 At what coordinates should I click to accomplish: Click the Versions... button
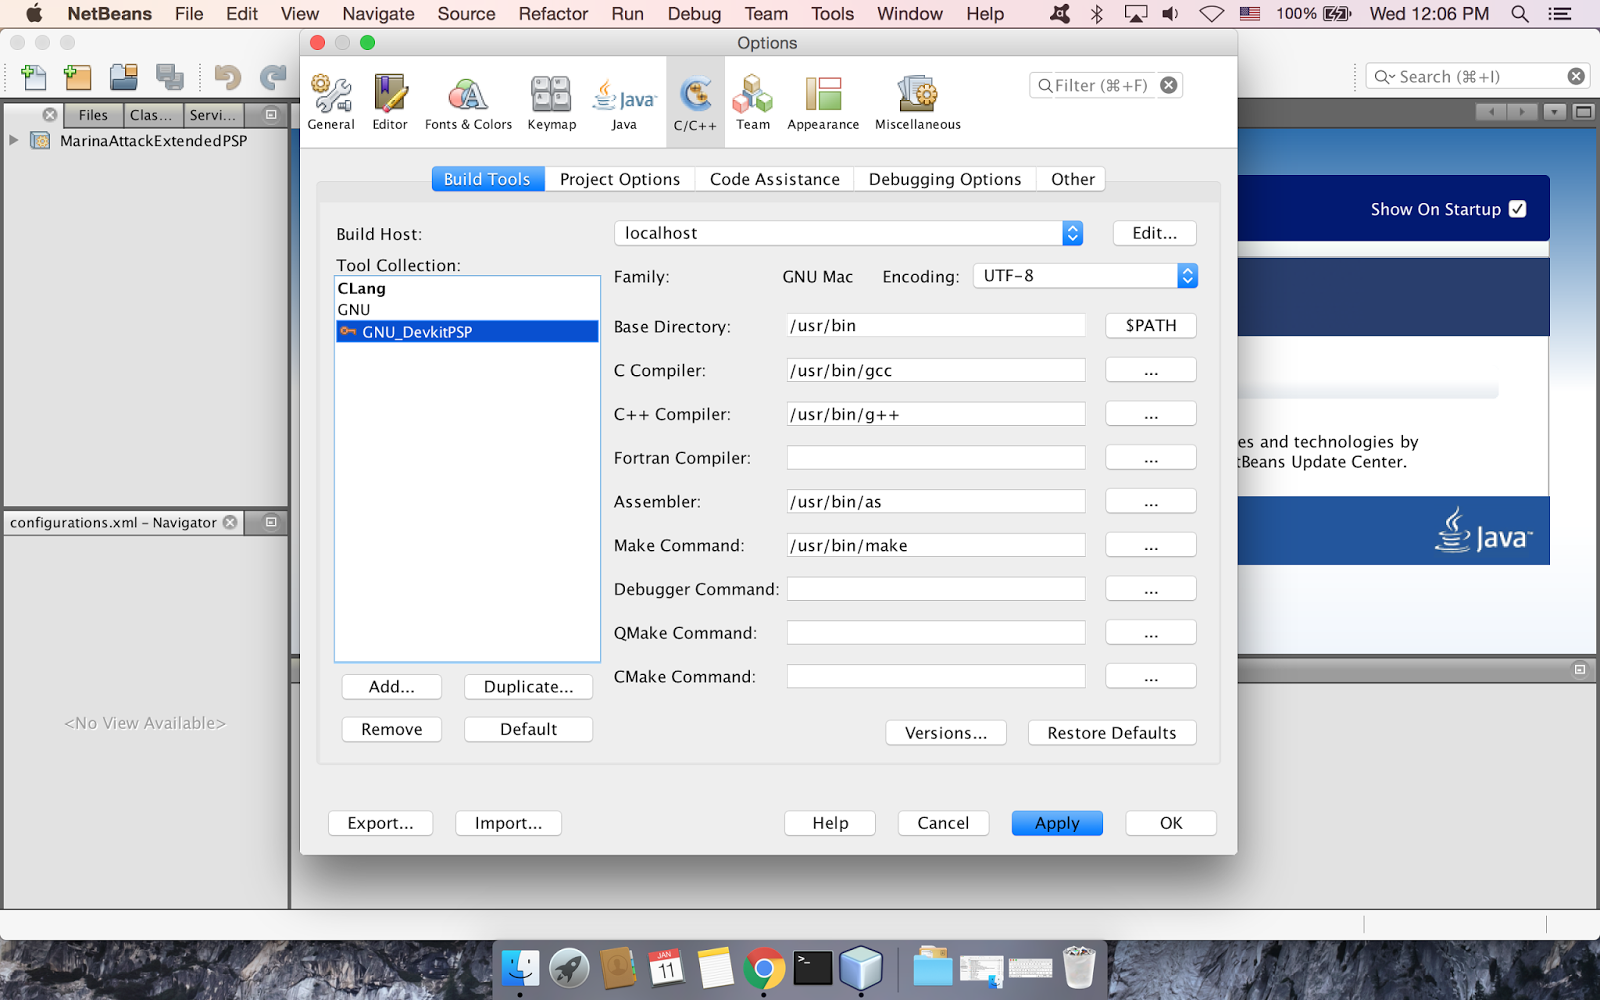946,733
